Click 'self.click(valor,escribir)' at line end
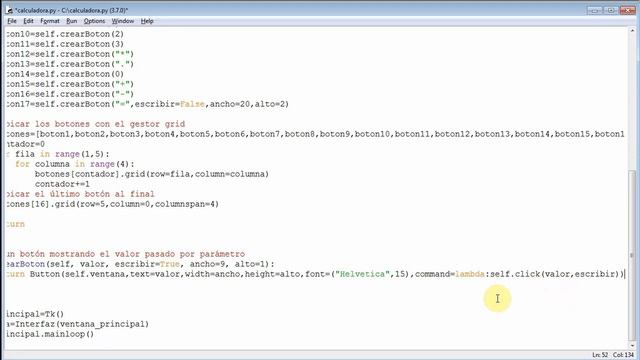 click(x=555, y=274)
